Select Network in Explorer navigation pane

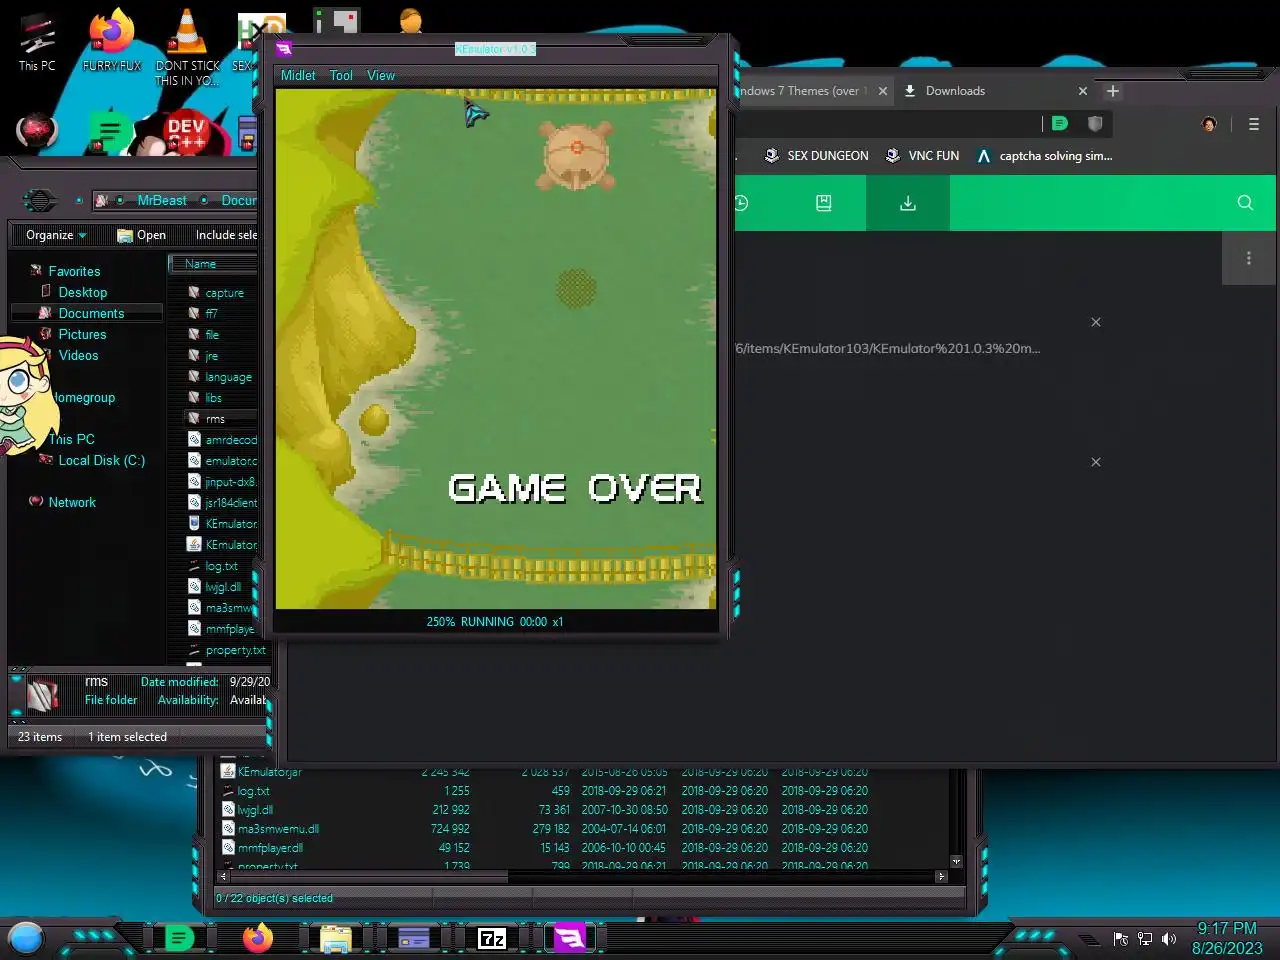72,502
